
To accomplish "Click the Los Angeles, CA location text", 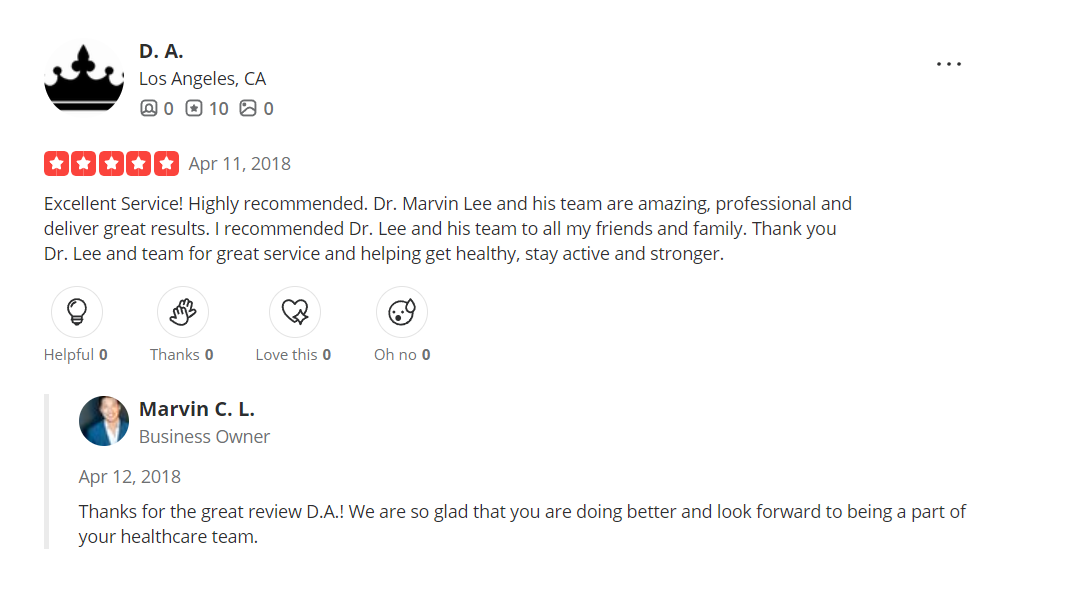I will click(x=202, y=79).
